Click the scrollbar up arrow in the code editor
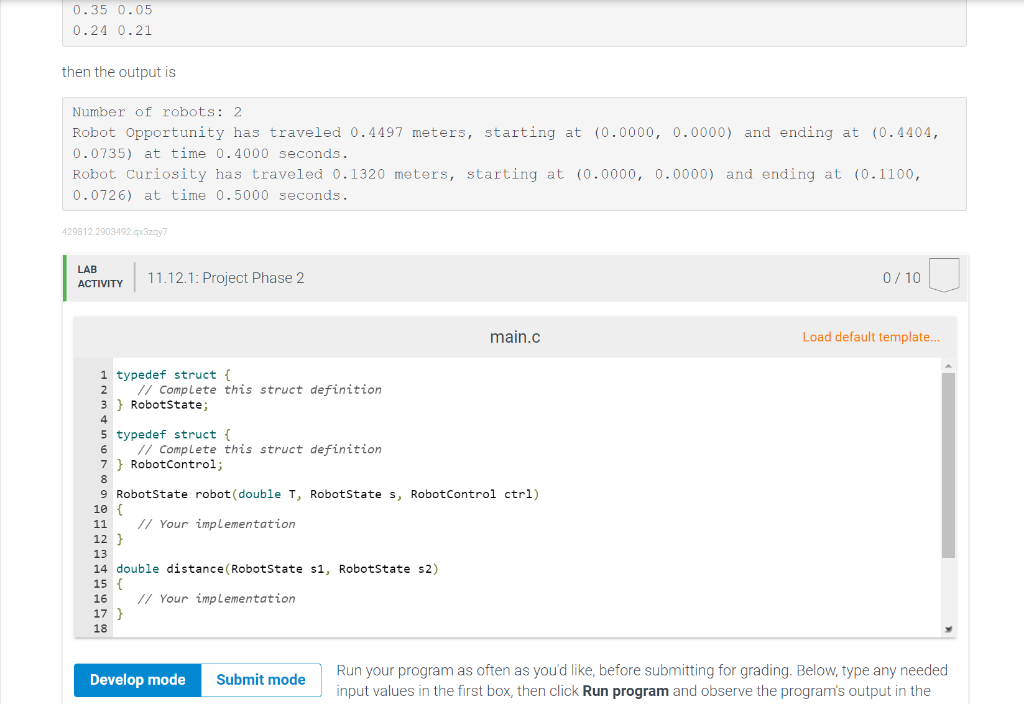This screenshot has height=704, width=1024. click(946, 366)
